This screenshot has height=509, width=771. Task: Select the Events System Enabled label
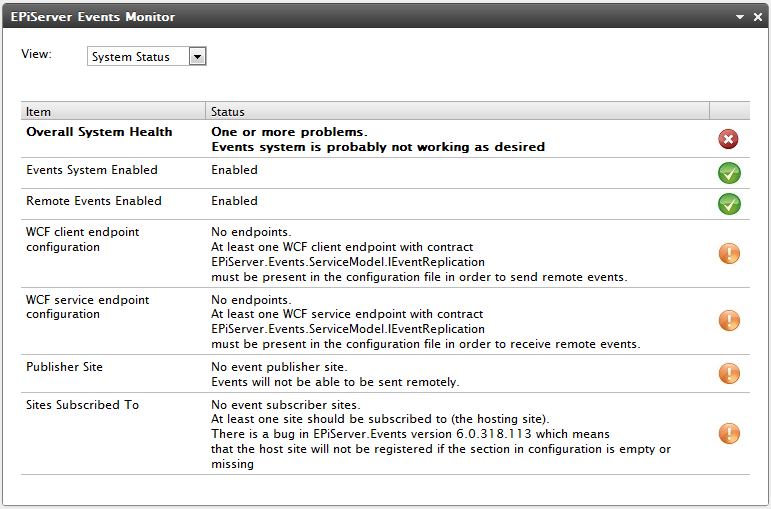coord(92,170)
